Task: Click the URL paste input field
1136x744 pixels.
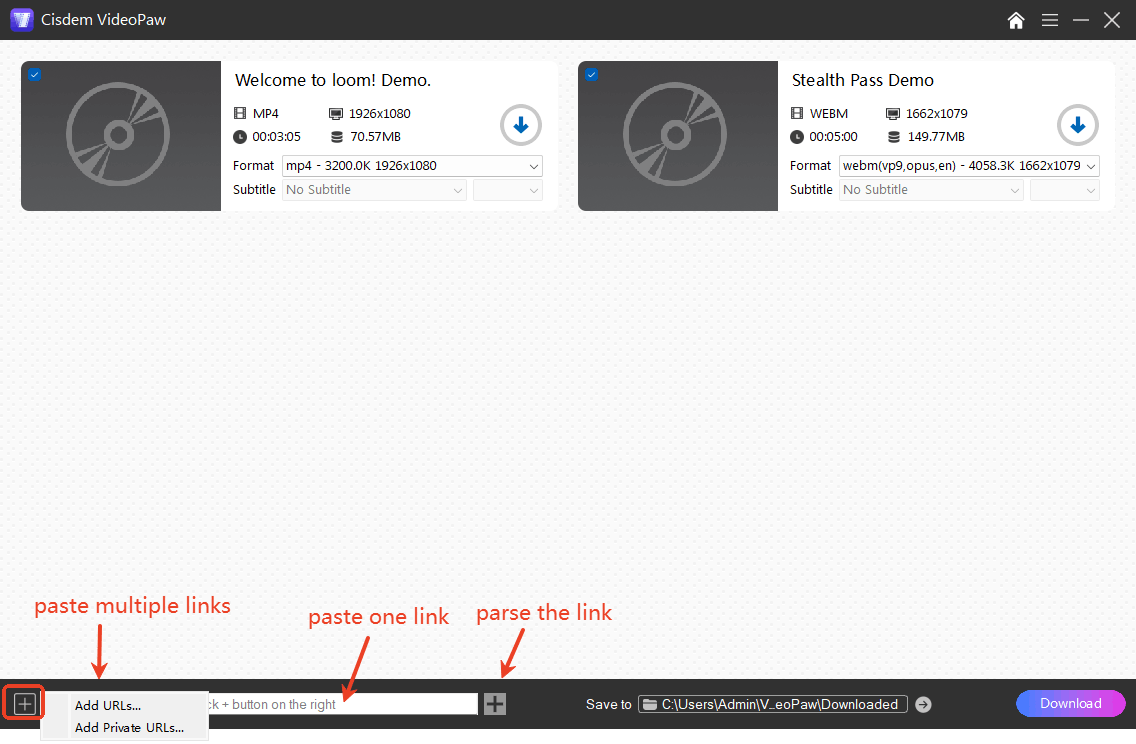Action: coord(343,703)
